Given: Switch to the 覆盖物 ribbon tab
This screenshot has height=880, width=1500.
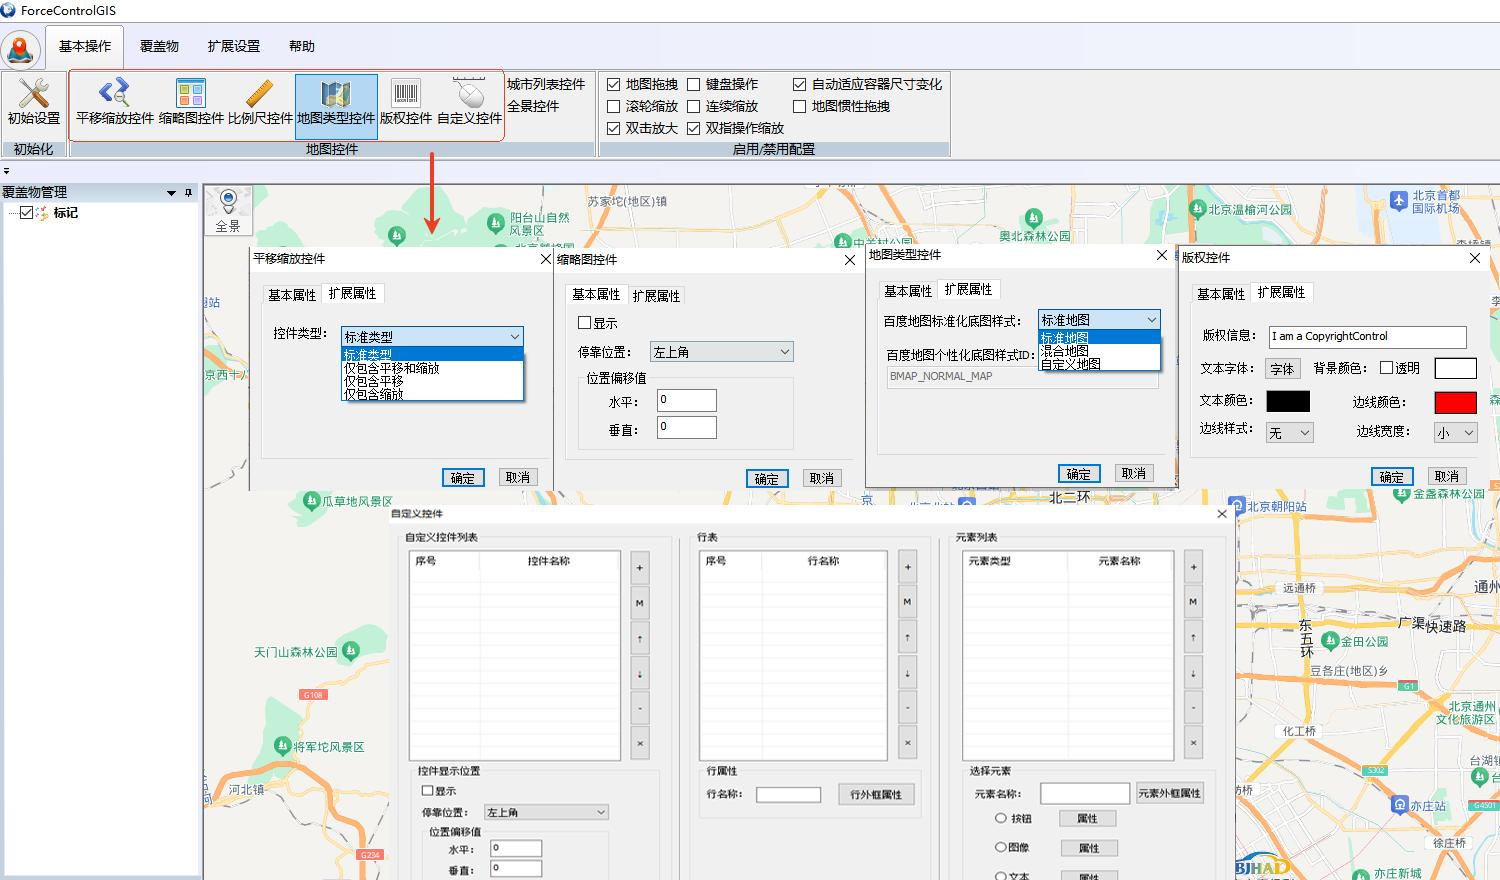Looking at the screenshot, I should [159, 46].
